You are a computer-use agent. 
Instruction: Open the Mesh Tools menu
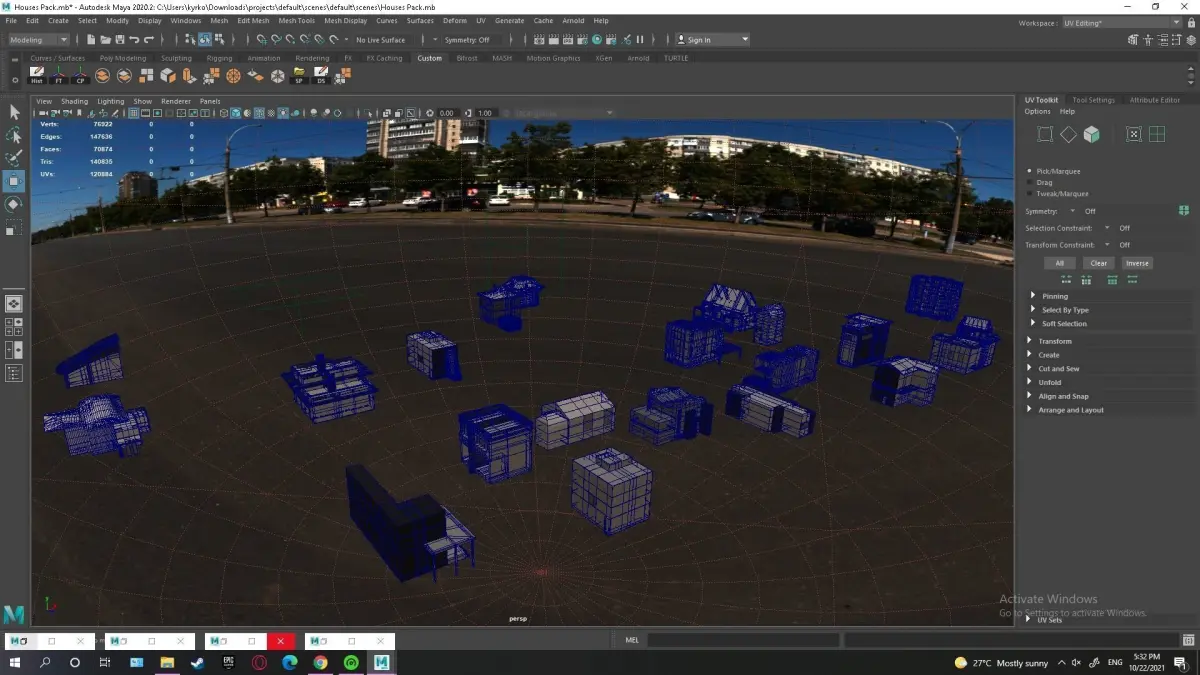[x=296, y=20]
